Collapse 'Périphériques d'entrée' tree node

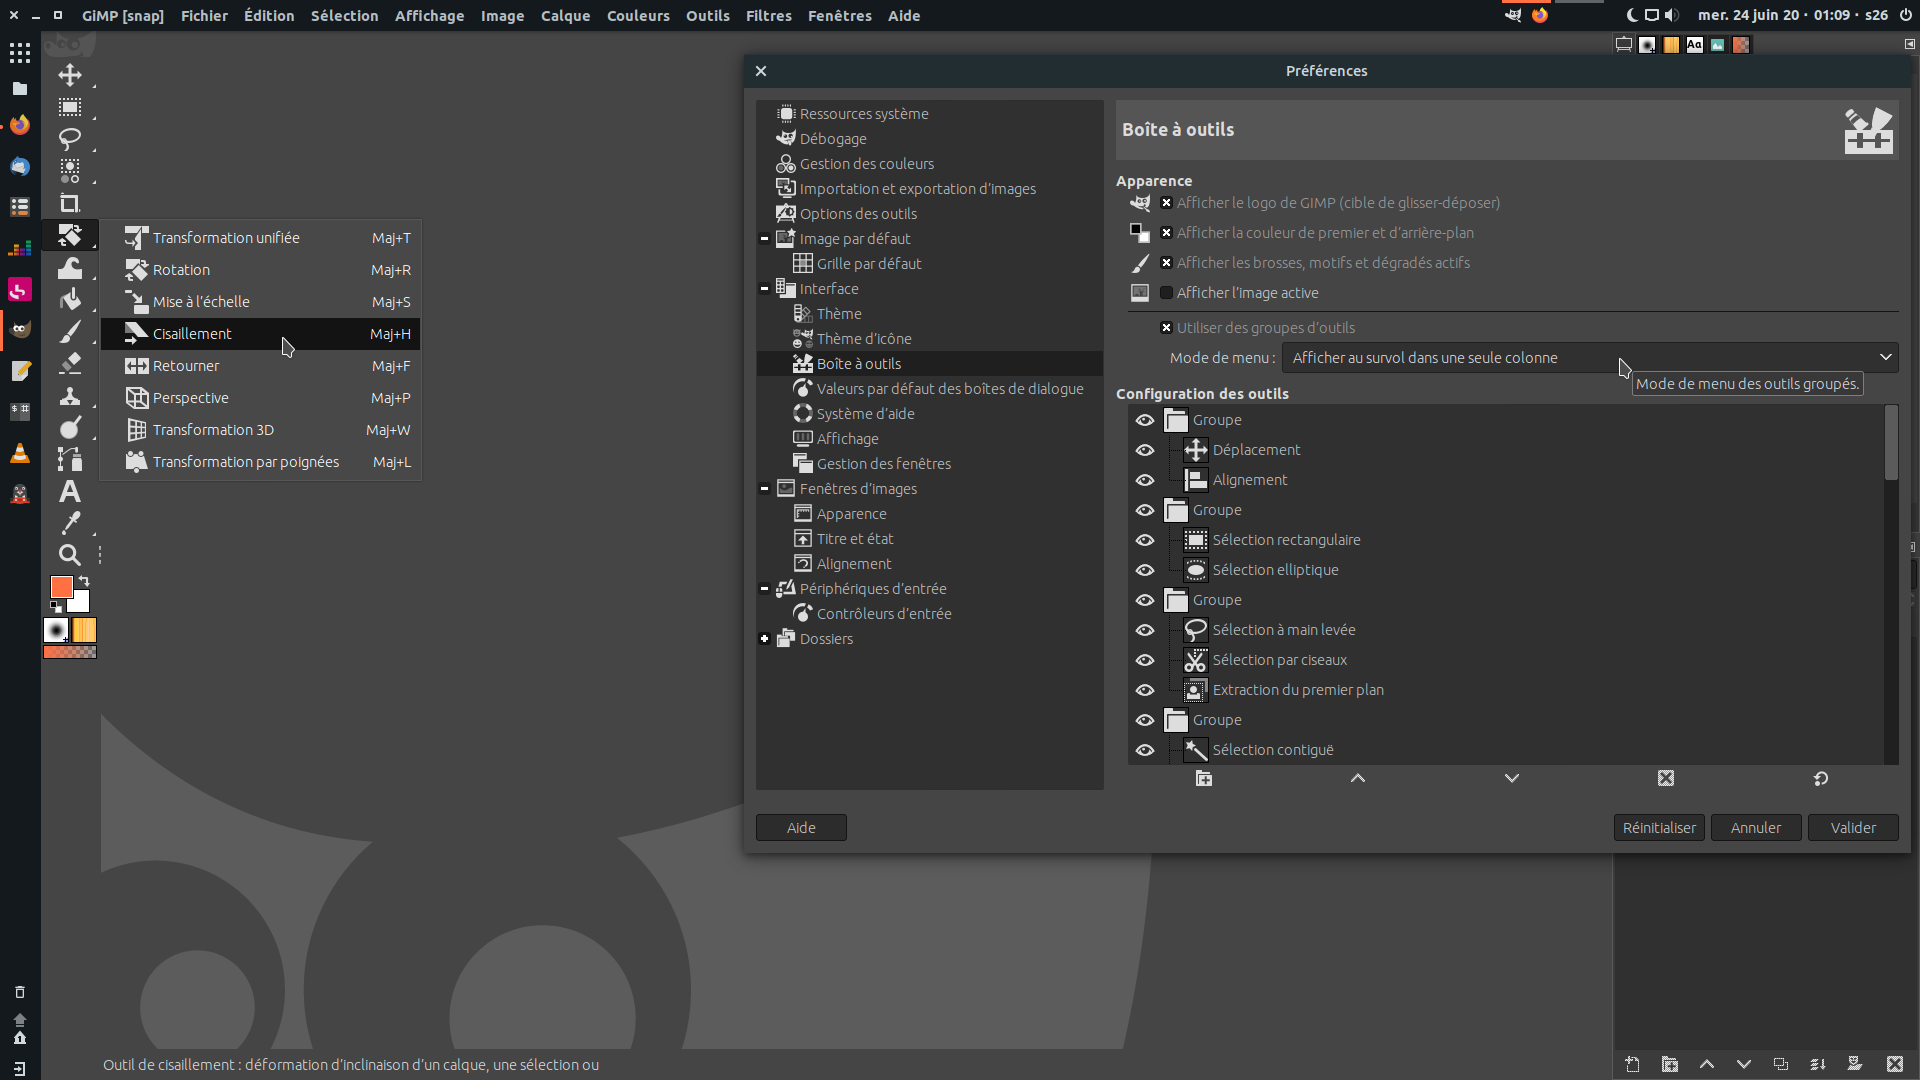tap(765, 589)
